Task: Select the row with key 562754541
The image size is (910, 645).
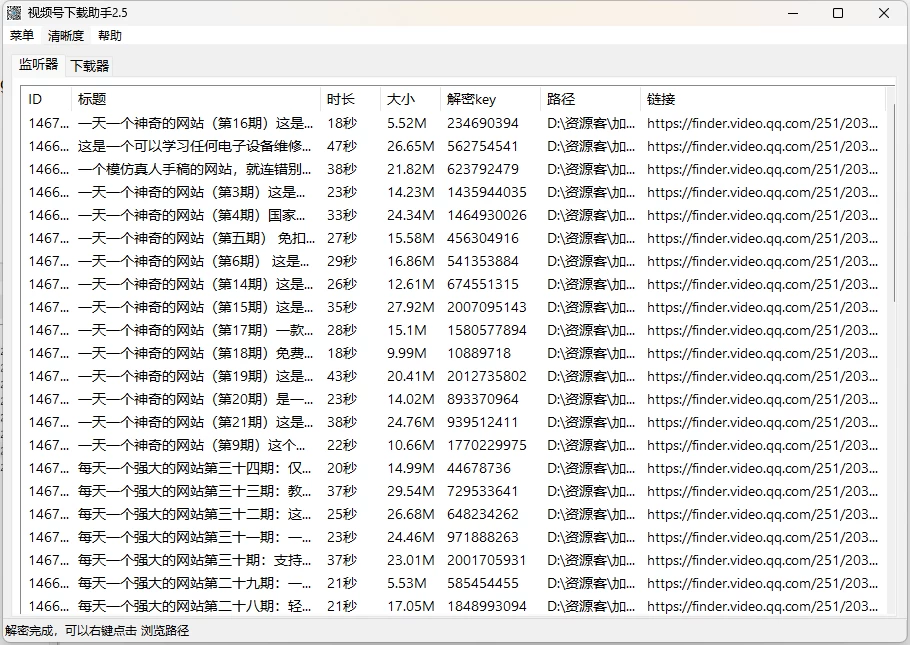Action: tap(483, 146)
